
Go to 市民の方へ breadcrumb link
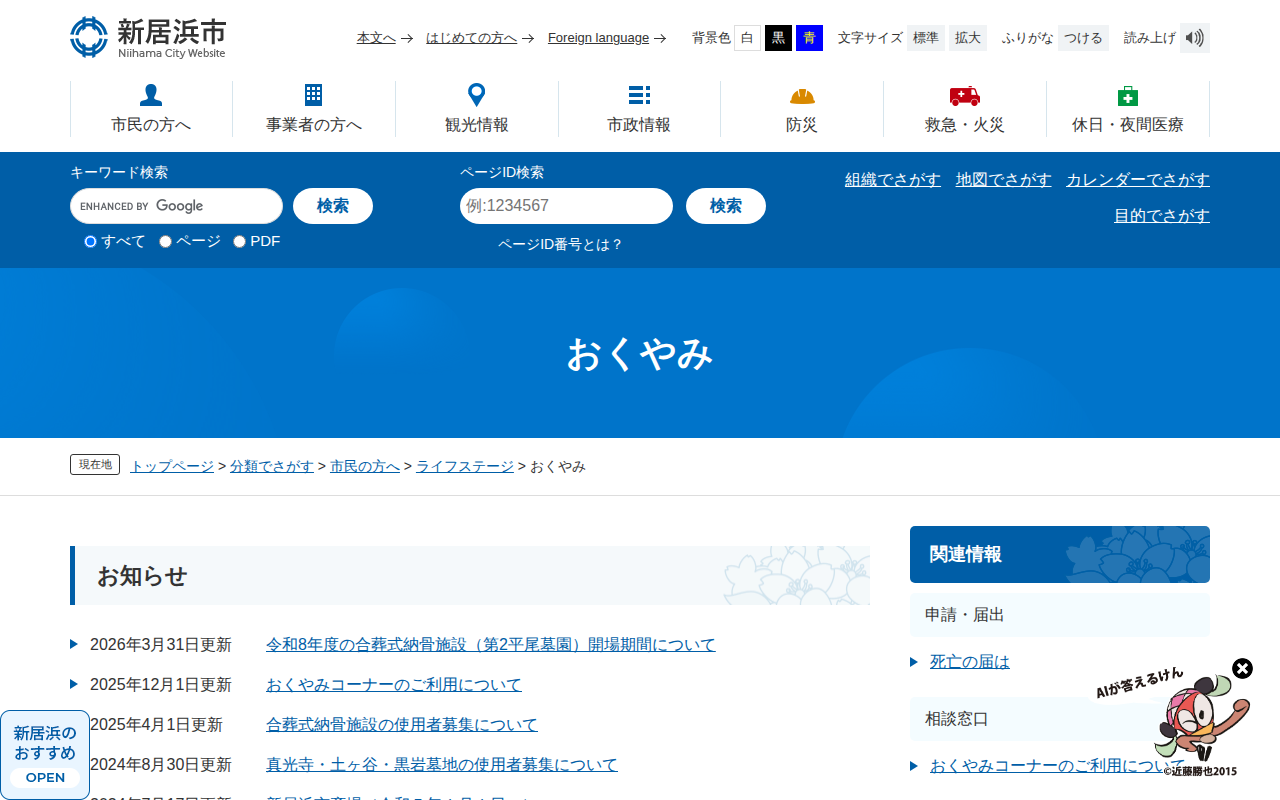pos(365,466)
